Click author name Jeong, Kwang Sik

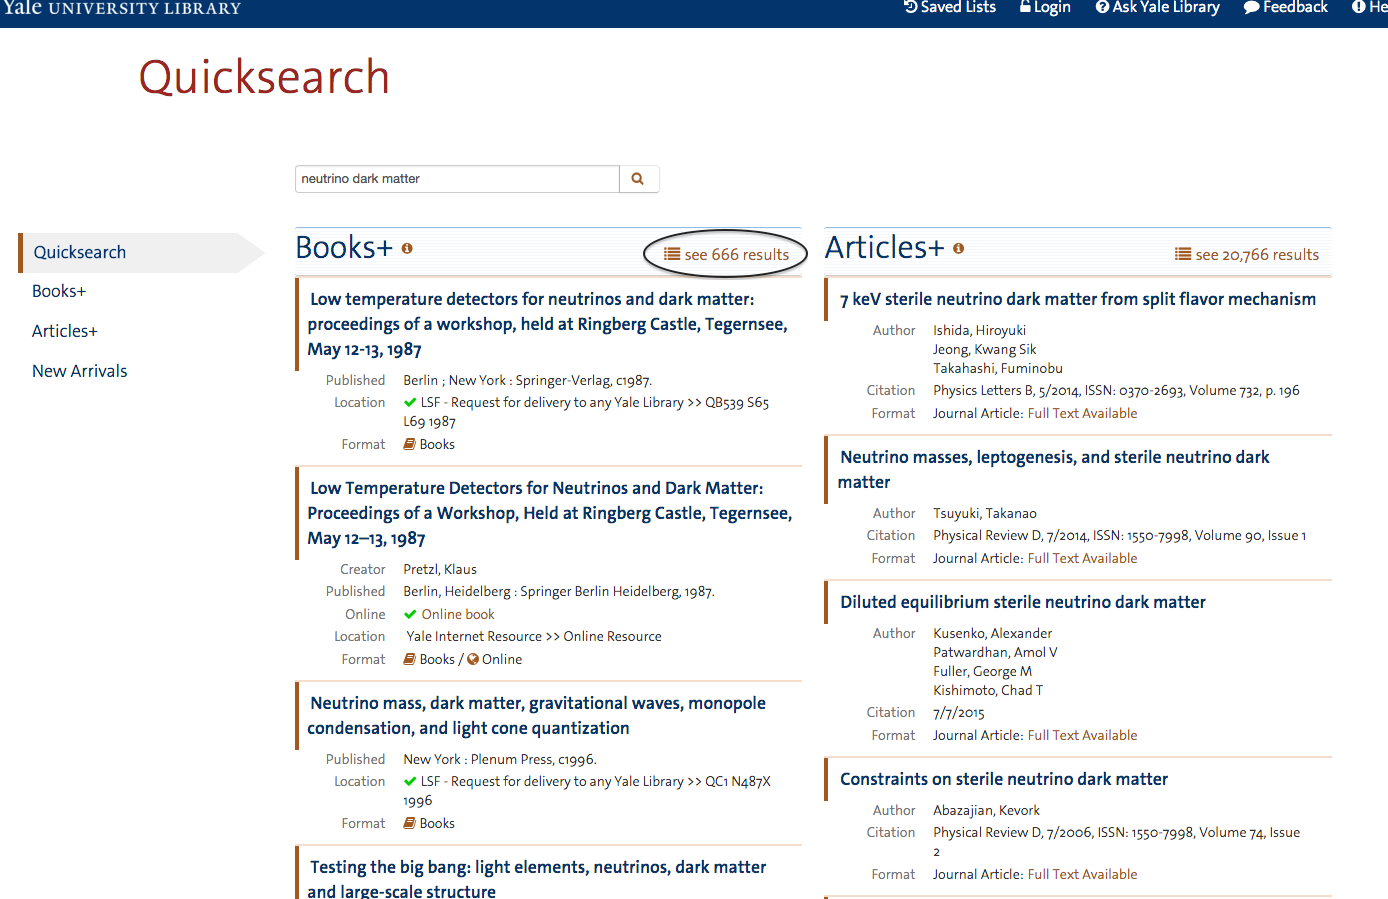tap(985, 349)
